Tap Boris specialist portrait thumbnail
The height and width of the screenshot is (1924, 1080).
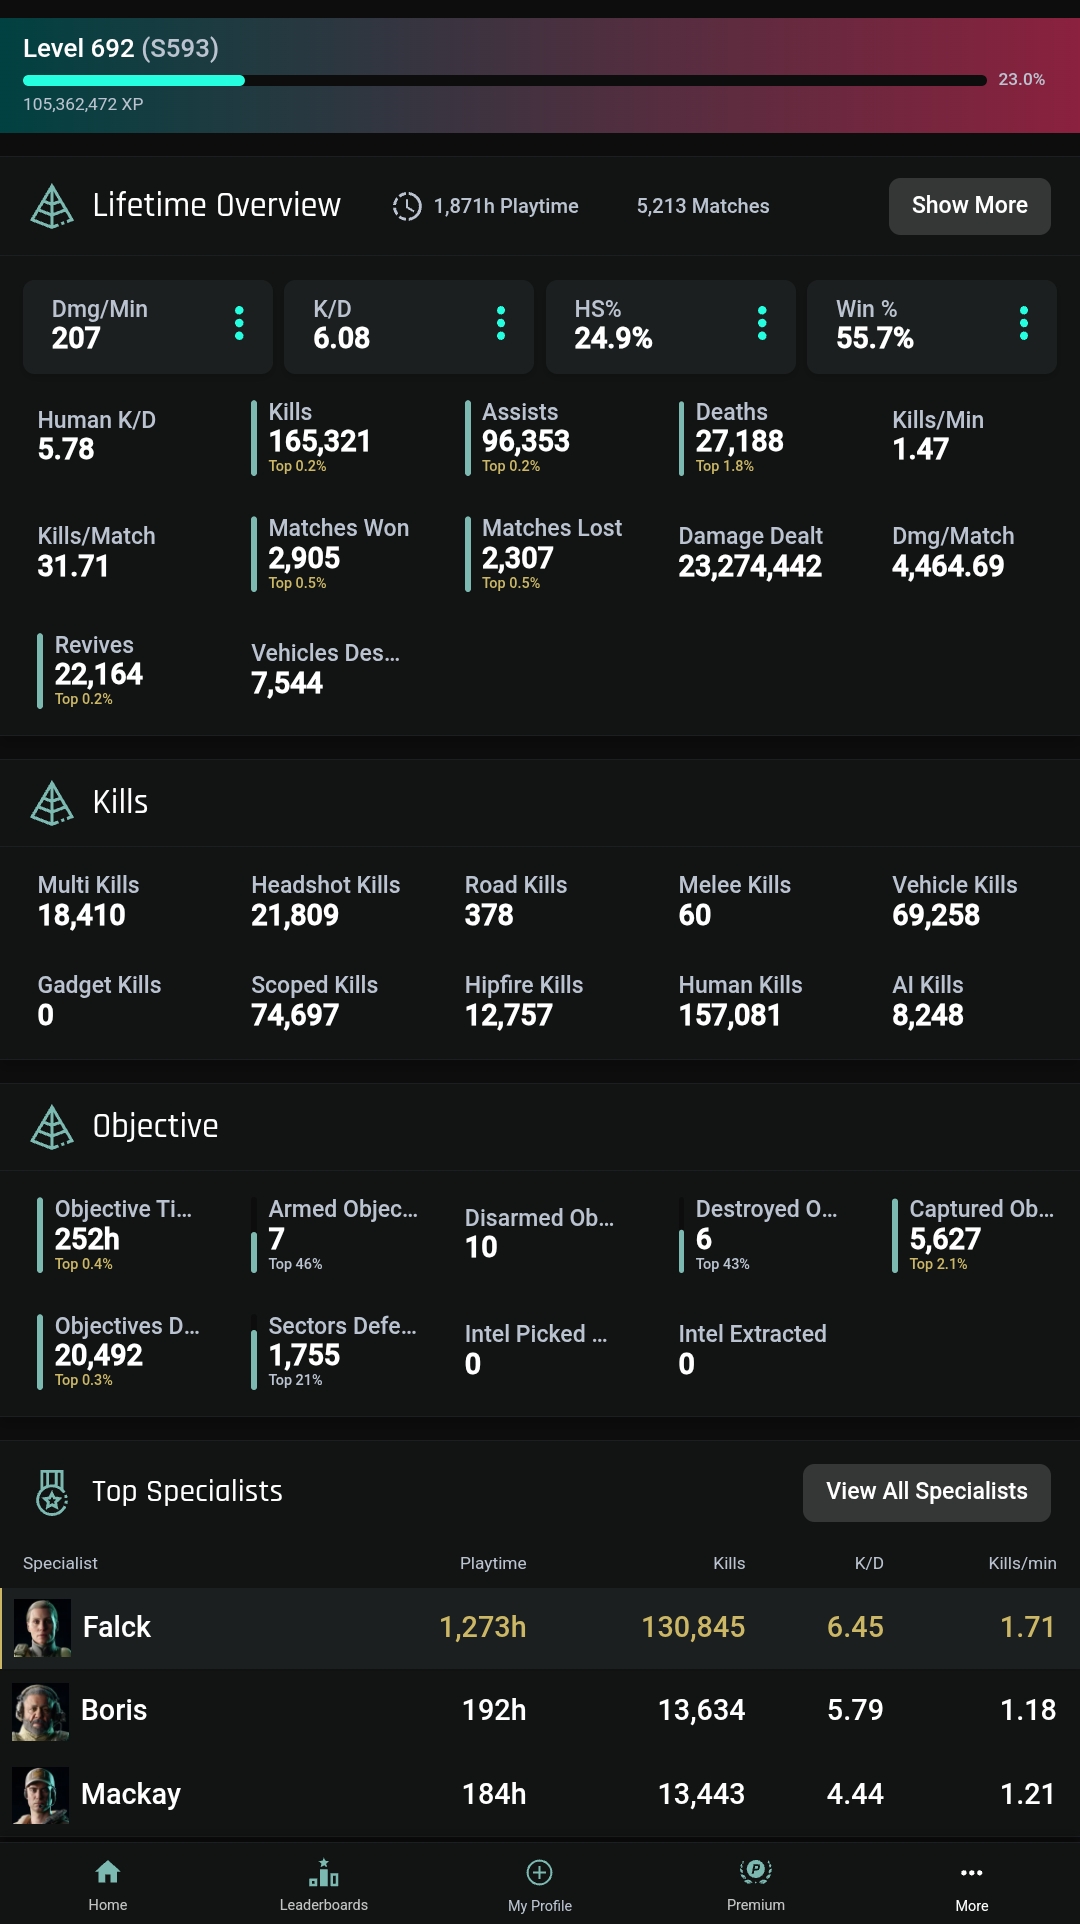click(x=41, y=1711)
